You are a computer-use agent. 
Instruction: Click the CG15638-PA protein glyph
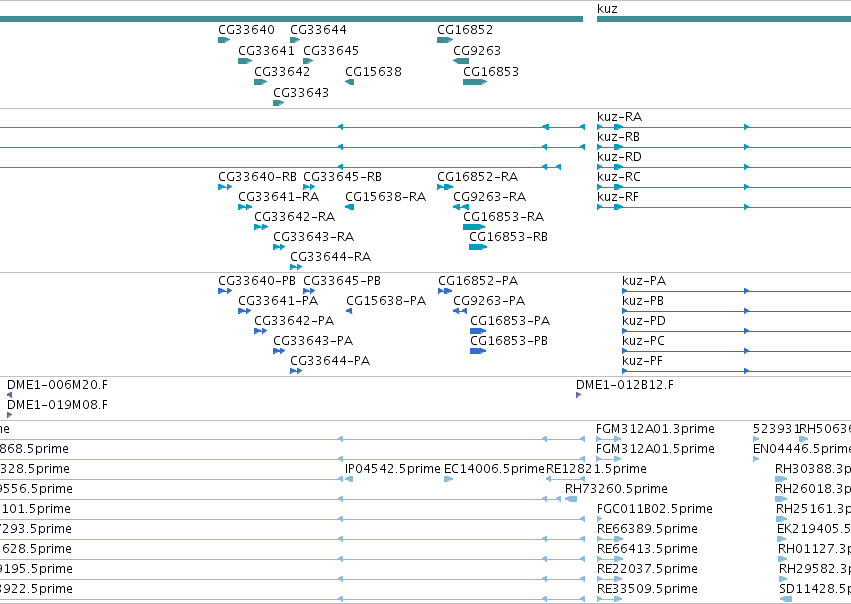coord(349,311)
